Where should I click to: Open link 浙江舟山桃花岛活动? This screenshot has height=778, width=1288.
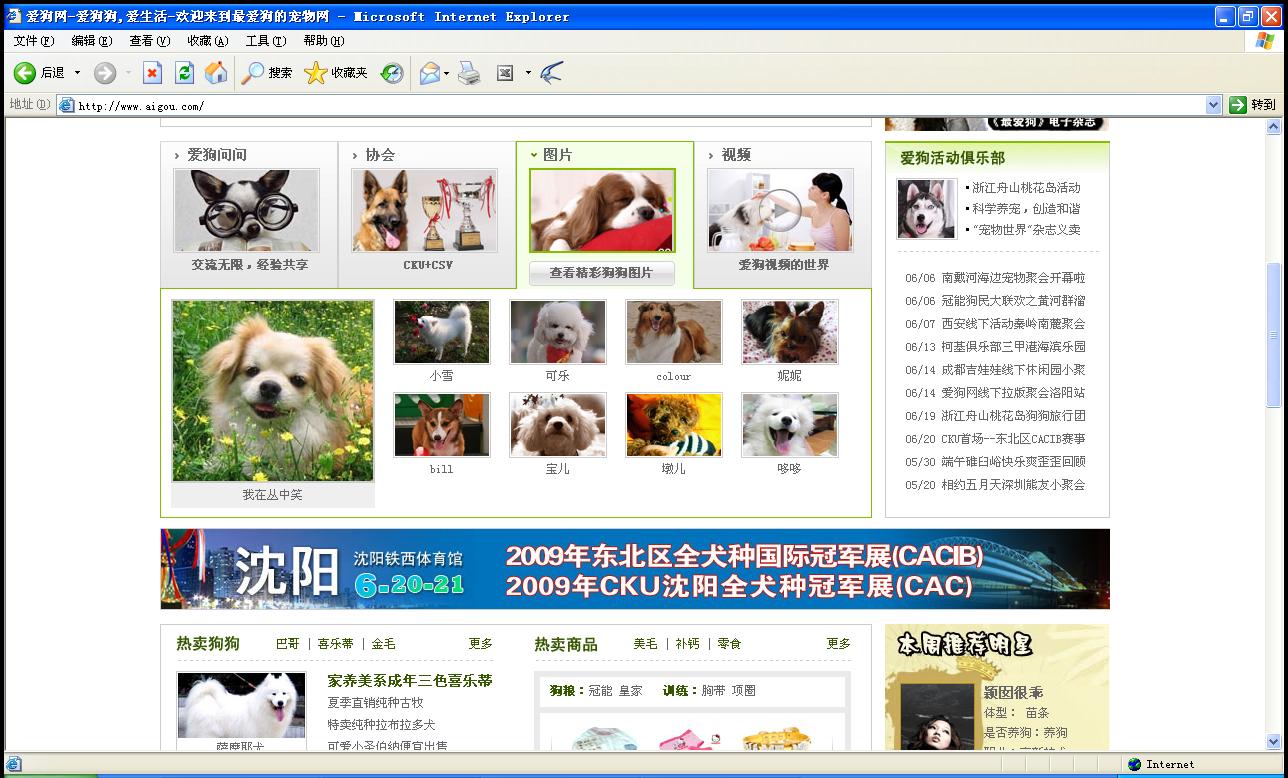1026,188
